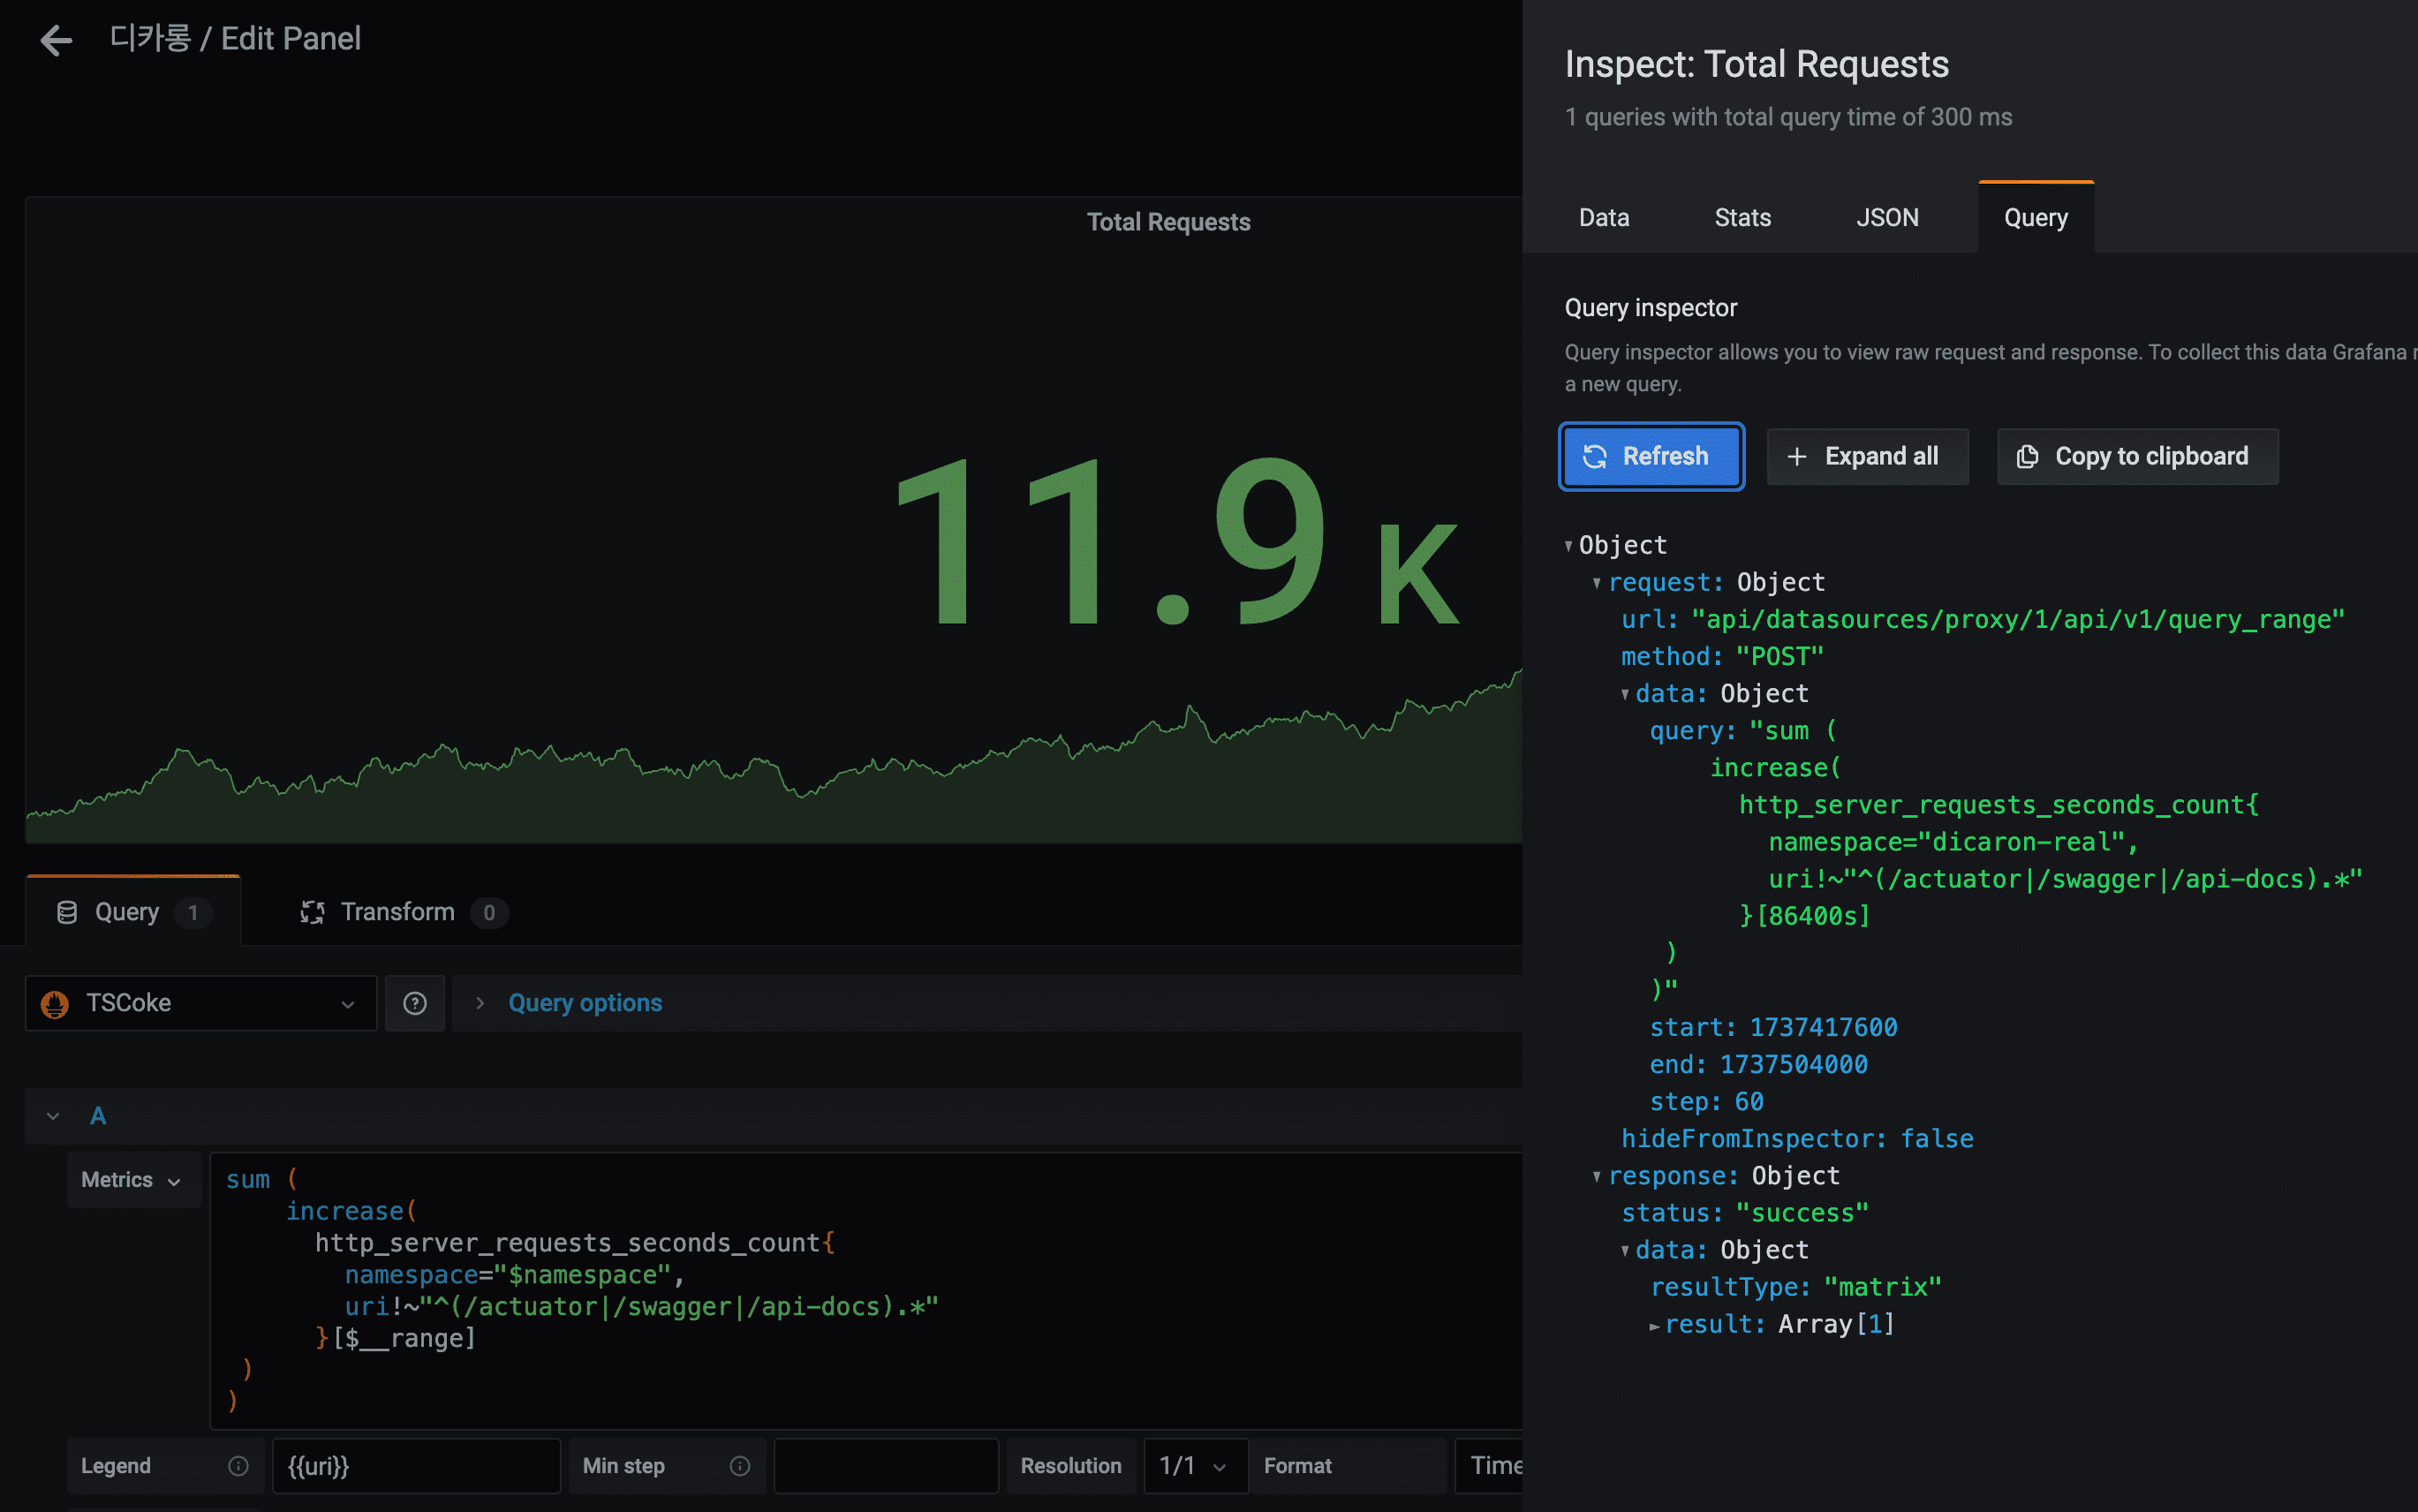This screenshot has width=2418, height=1512.
Task: Expand the Query options section
Action: (585, 1003)
